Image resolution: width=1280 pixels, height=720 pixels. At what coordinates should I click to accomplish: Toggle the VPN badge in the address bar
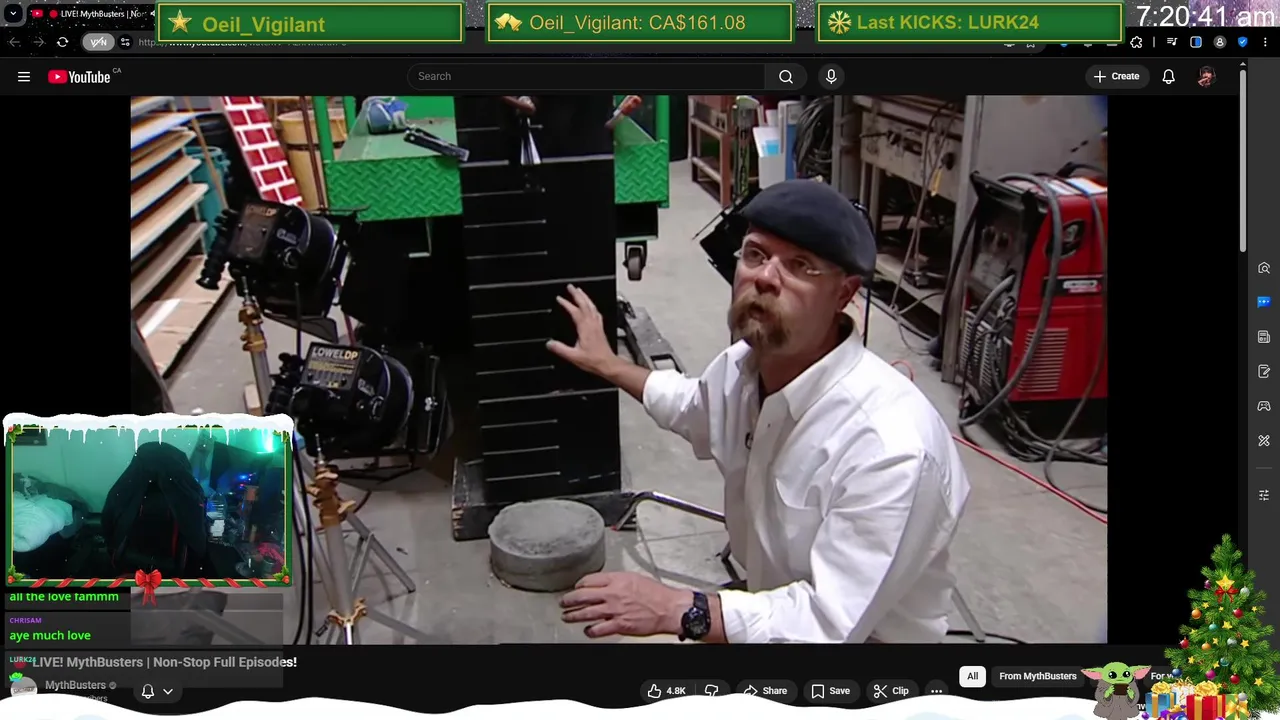click(98, 42)
